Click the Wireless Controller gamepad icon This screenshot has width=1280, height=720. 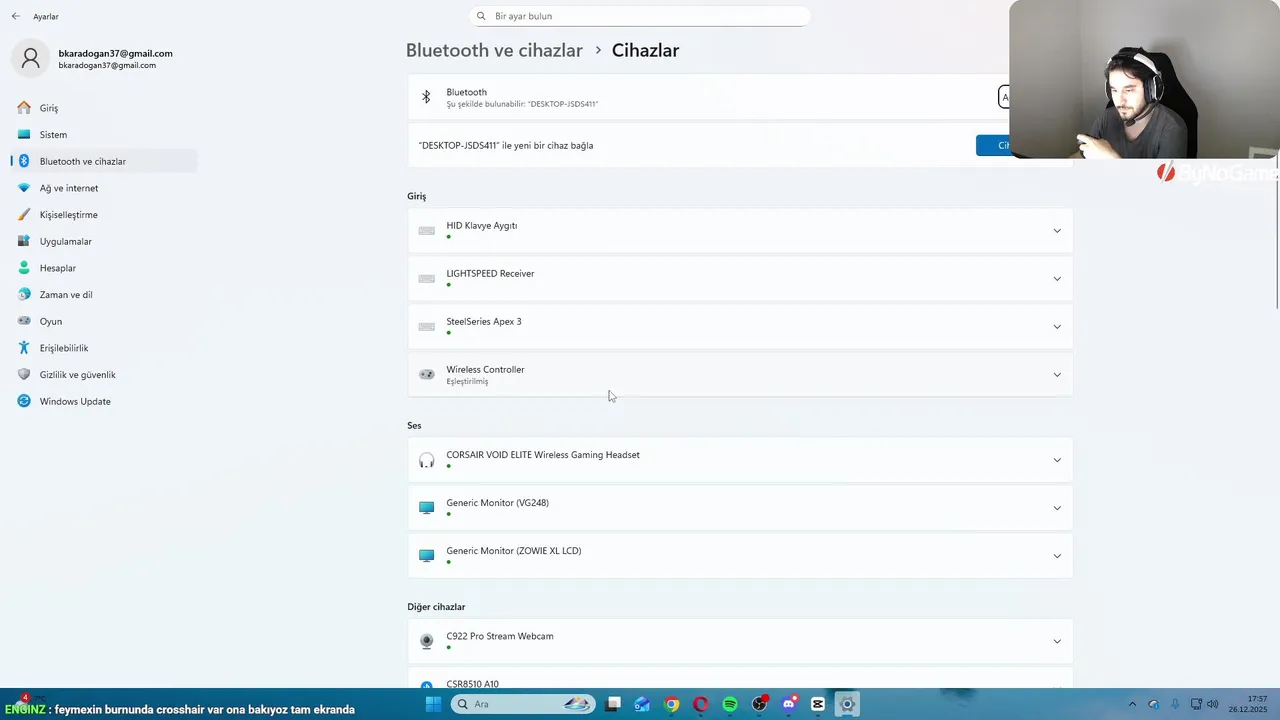click(x=427, y=375)
